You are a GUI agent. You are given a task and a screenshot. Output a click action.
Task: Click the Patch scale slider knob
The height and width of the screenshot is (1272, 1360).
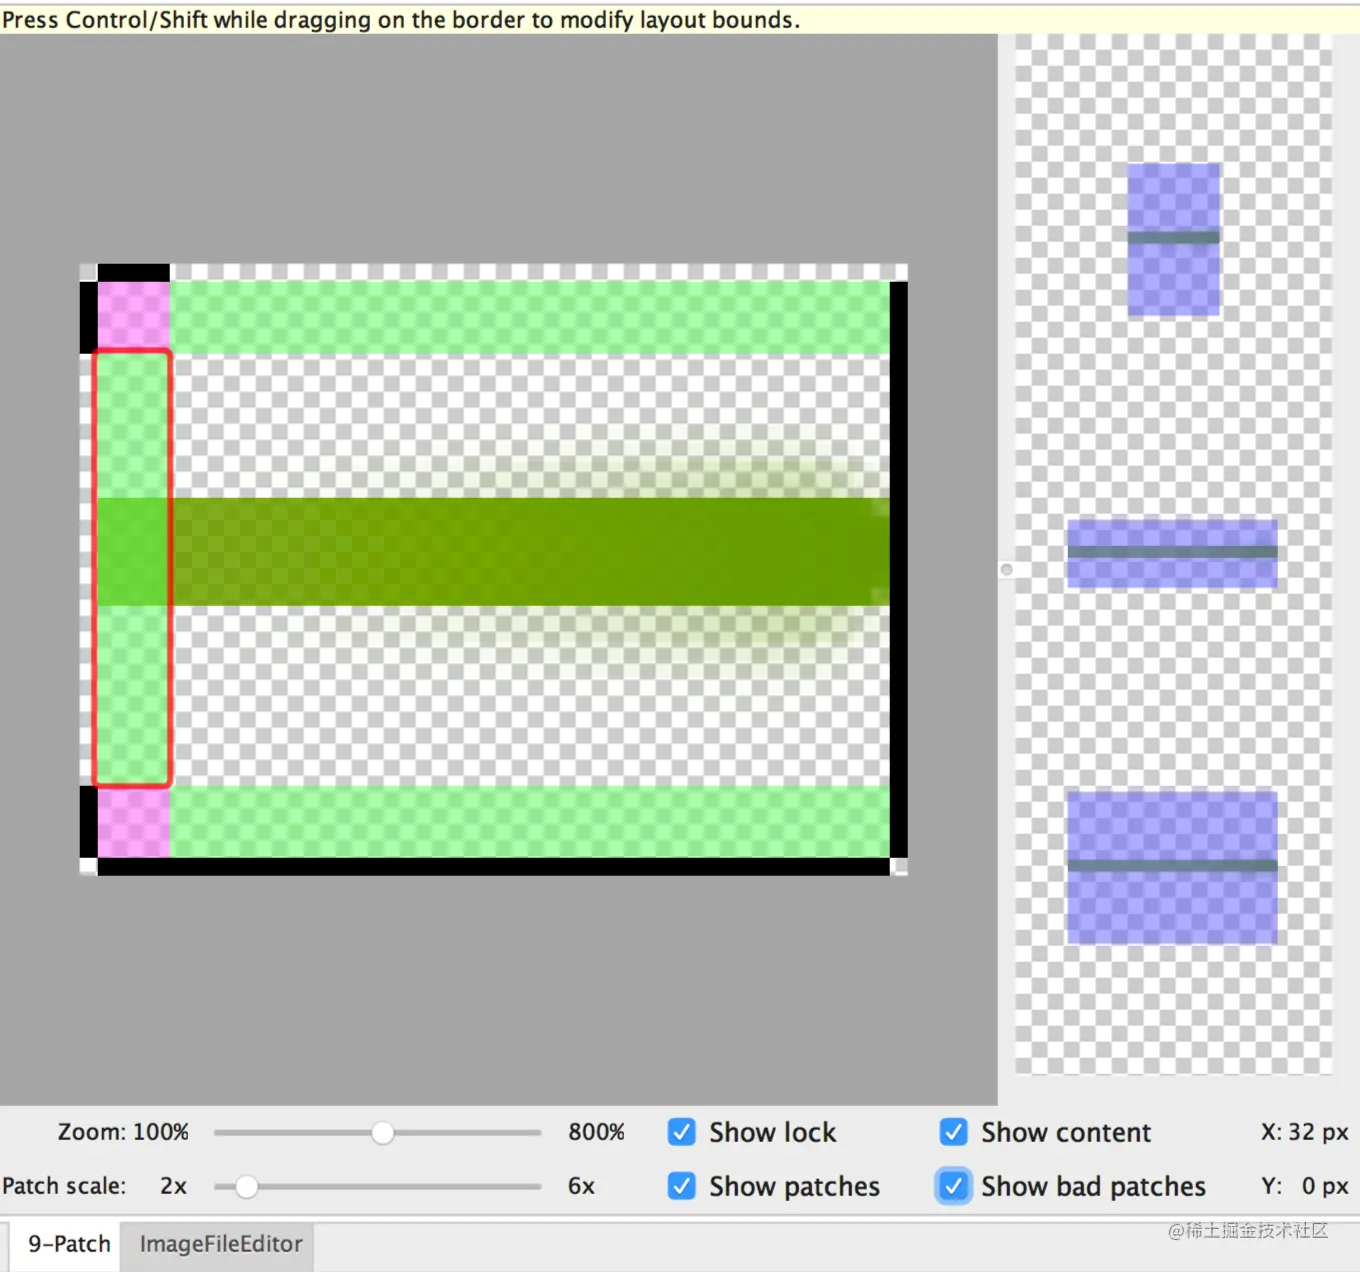(247, 1187)
